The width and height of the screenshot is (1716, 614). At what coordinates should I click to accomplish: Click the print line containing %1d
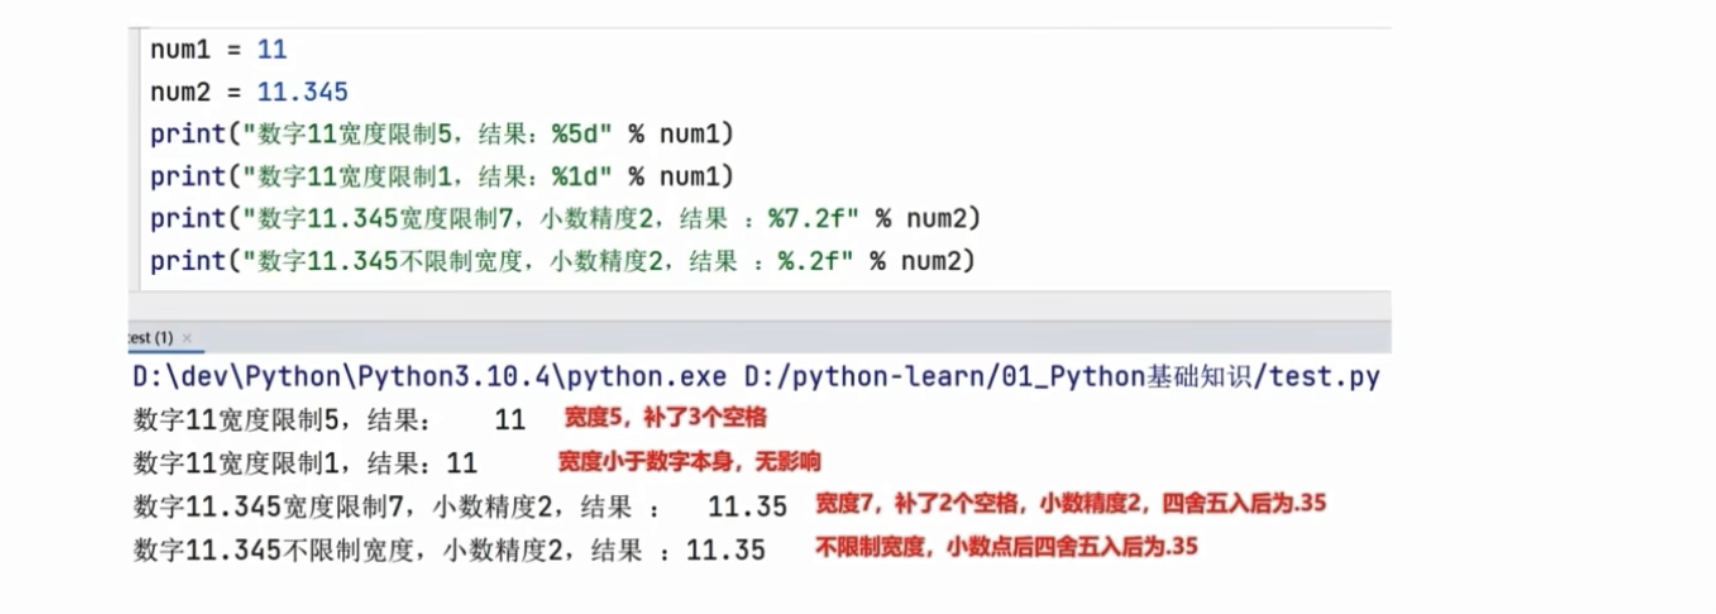pos(442,177)
